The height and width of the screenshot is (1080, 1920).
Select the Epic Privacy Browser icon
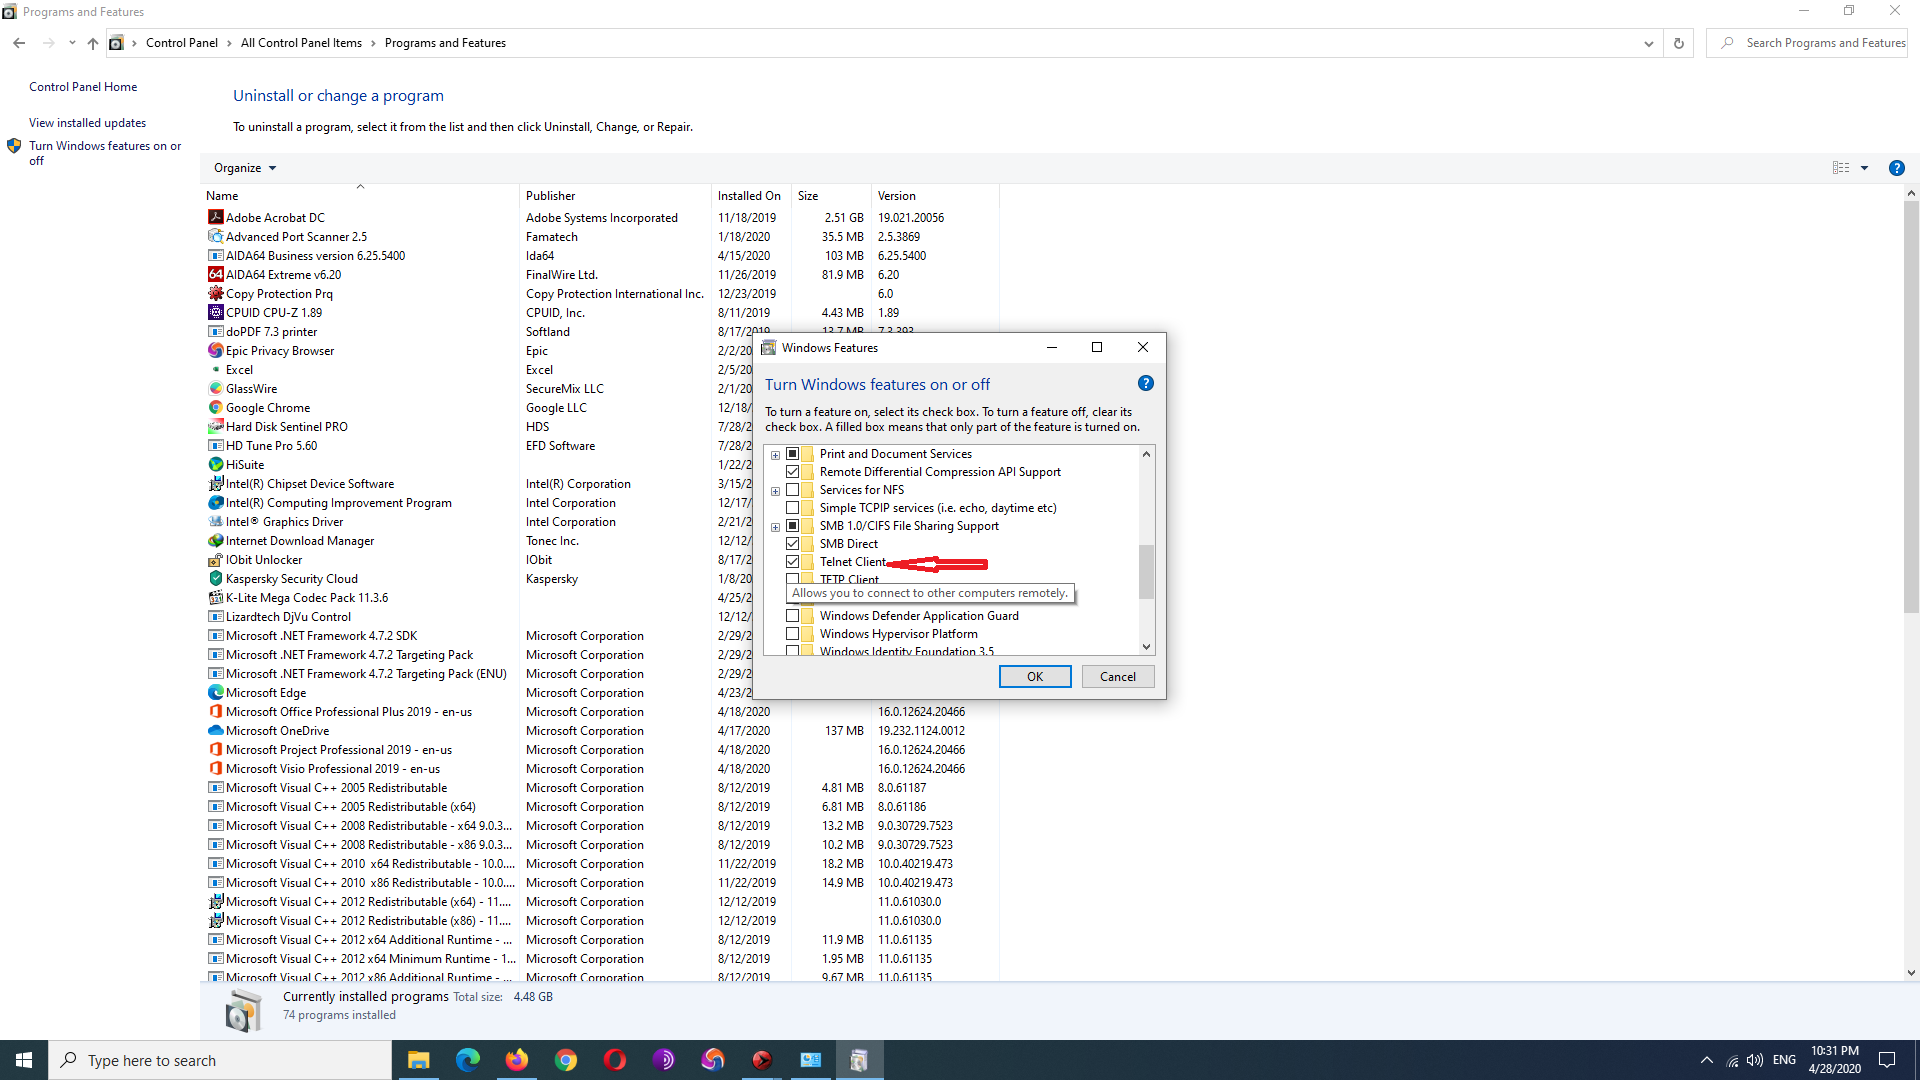tap(215, 350)
